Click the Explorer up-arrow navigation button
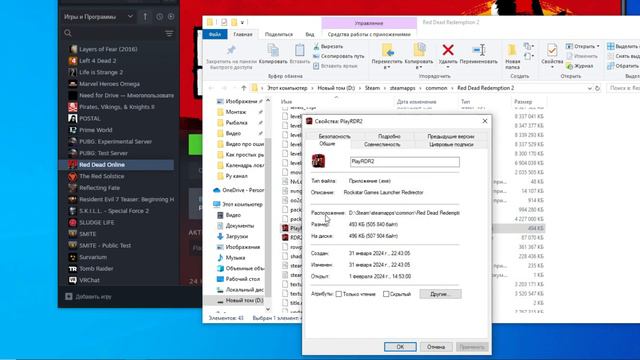The image size is (640, 360). point(244,88)
